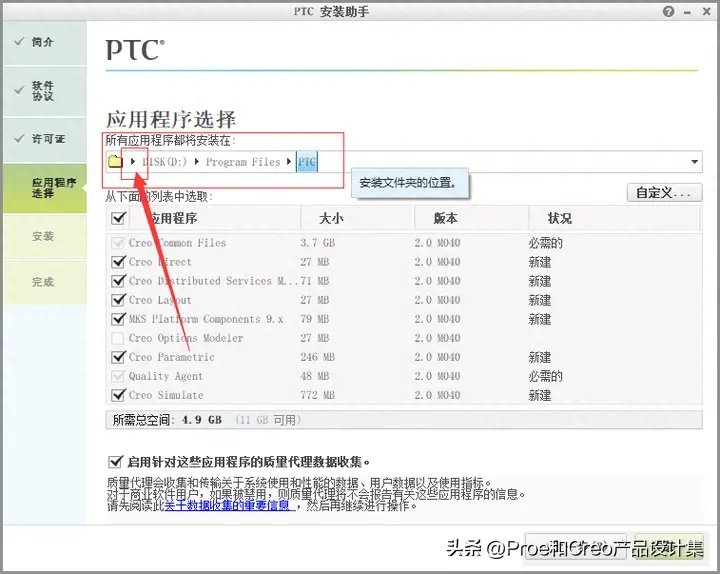This screenshot has height=574, width=720.
Task: Go to the 软件协议 sidebar step
Action: coord(45,91)
